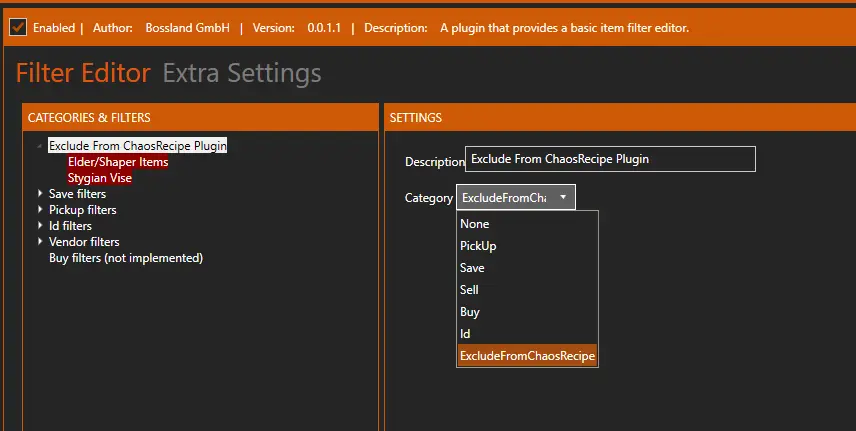Choose PickUp in the Category list
Screen dimensions: 856x431
coord(527,246)
